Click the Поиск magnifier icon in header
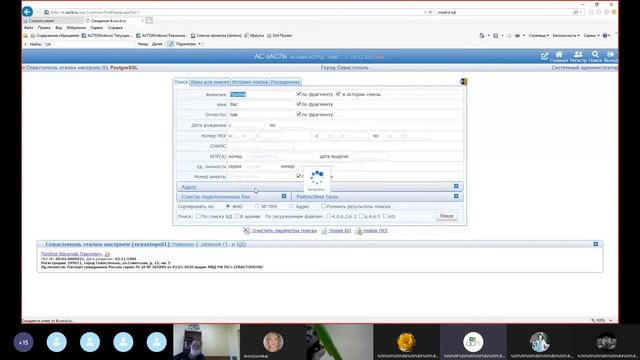 coord(595,54)
